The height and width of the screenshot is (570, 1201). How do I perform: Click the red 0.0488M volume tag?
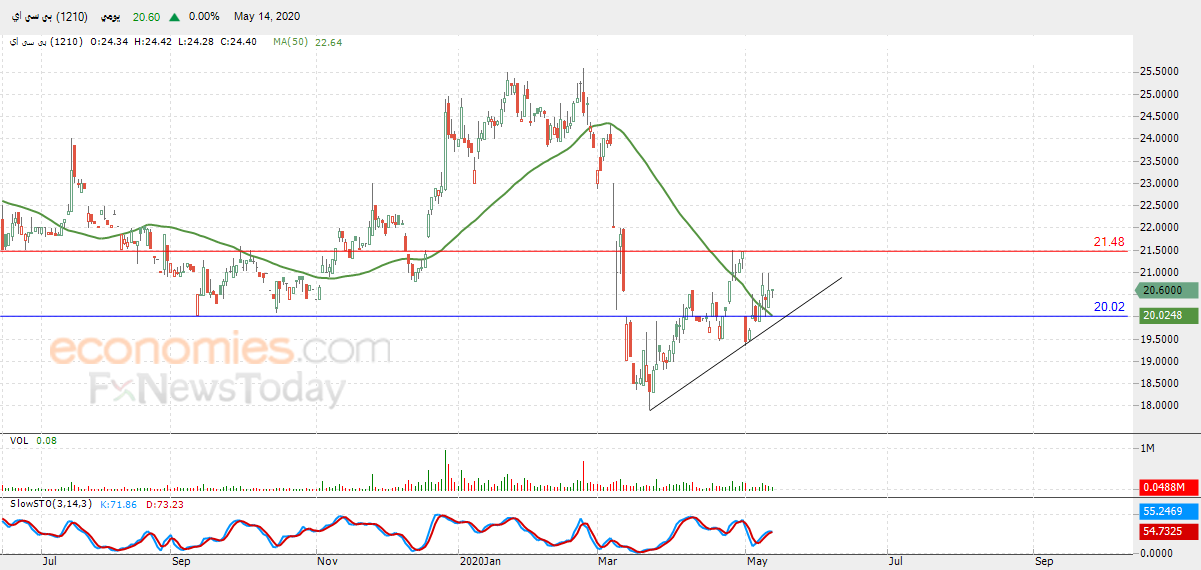1167,487
